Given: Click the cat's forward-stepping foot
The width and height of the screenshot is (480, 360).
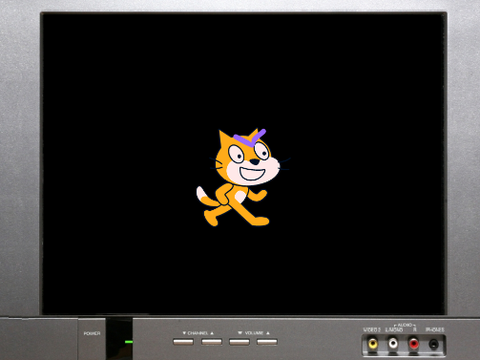Looking at the screenshot, I should (258, 221).
